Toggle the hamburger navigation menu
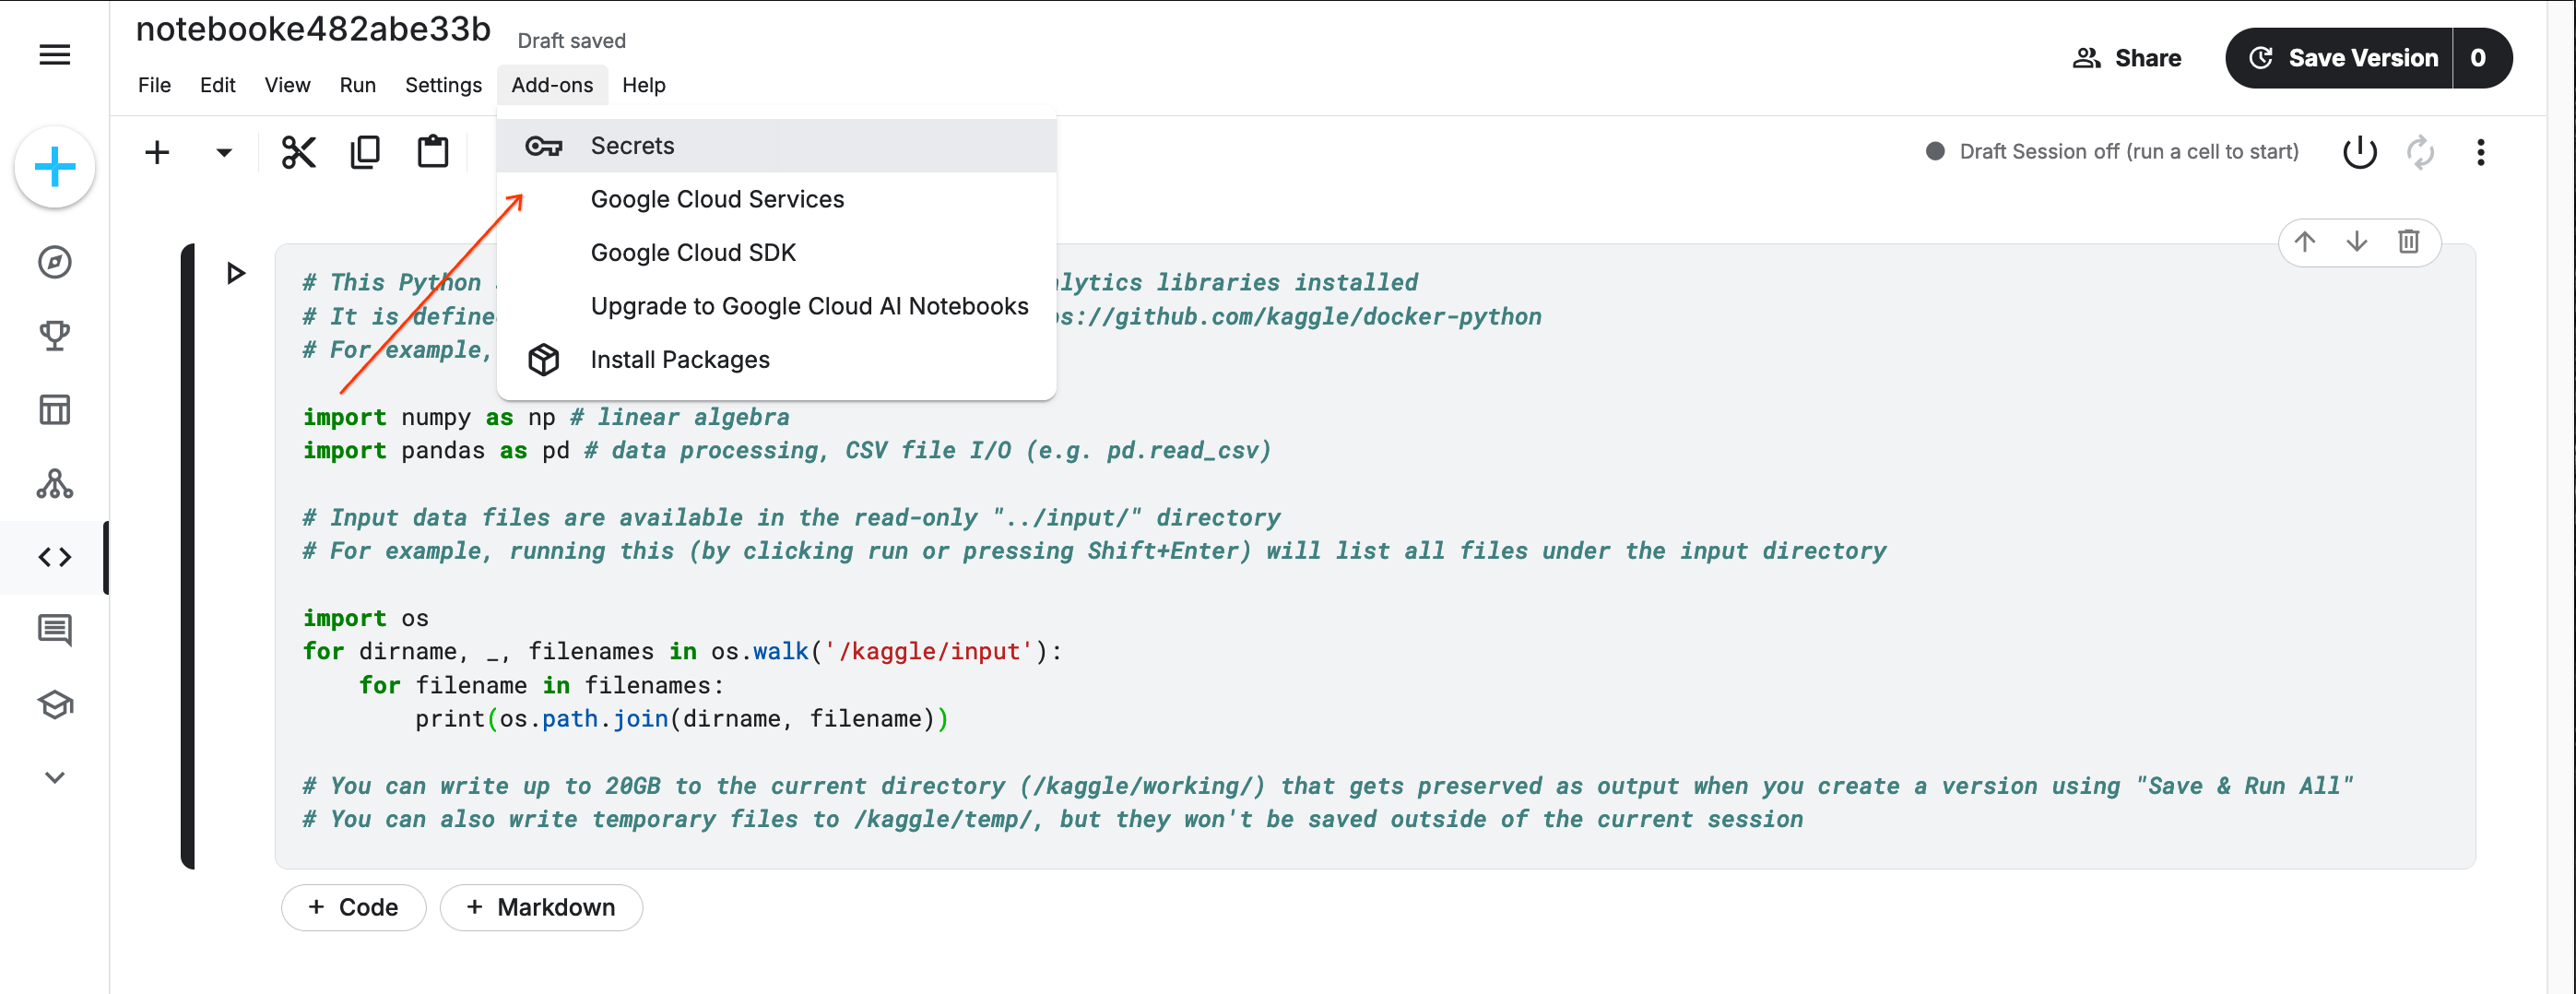This screenshot has height=994, width=2576. click(x=54, y=55)
